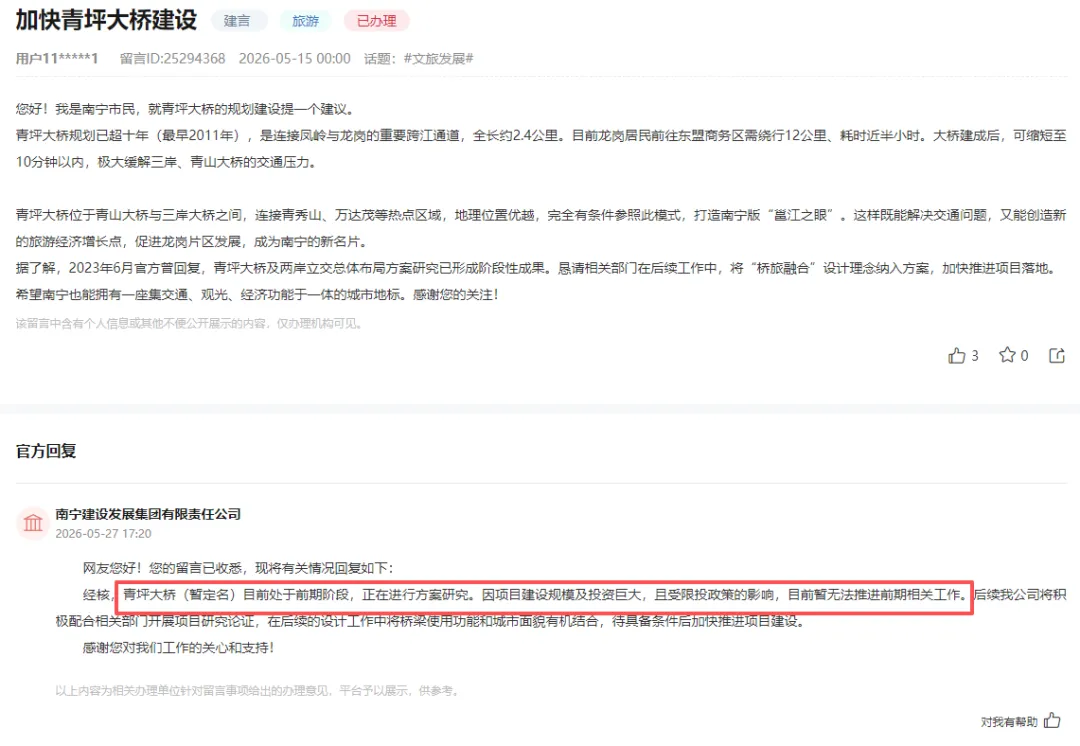Click the title 加快青坪大桥建设
The image size is (1080, 746).
click(107, 19)
